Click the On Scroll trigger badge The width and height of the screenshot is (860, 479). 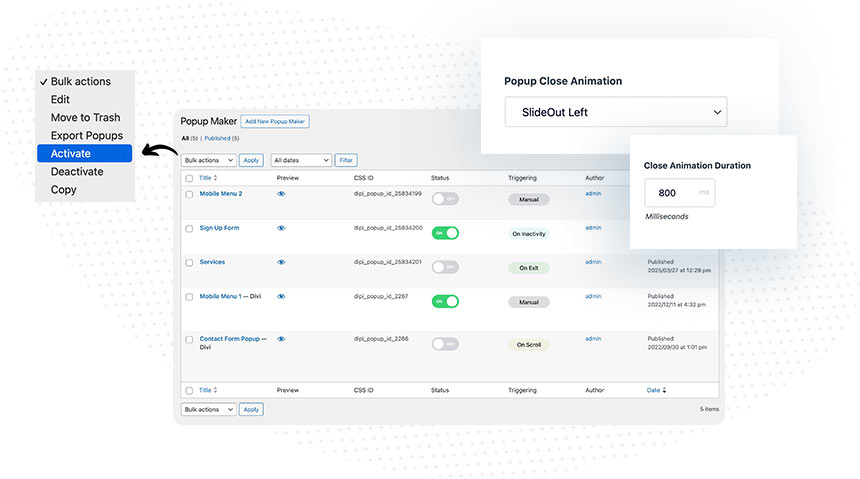(529, 345)
